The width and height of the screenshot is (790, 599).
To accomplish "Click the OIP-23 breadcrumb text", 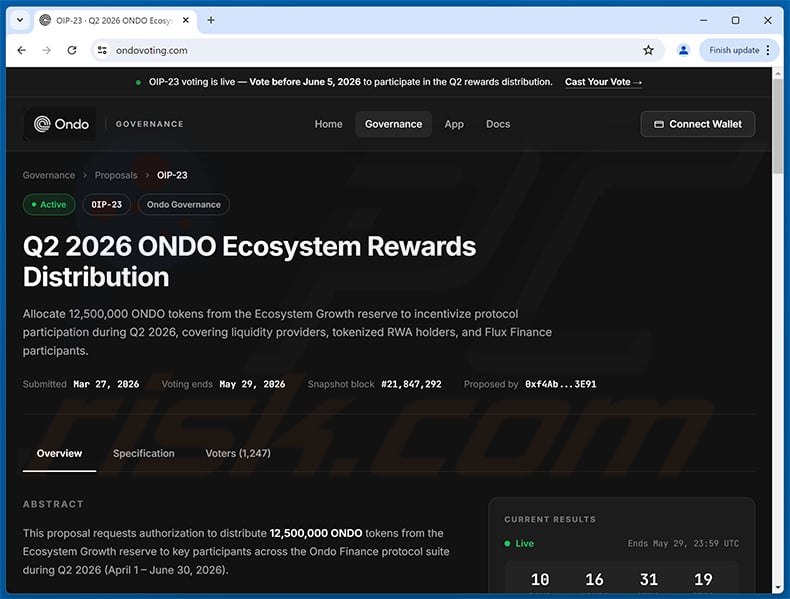I will point(172,175).
